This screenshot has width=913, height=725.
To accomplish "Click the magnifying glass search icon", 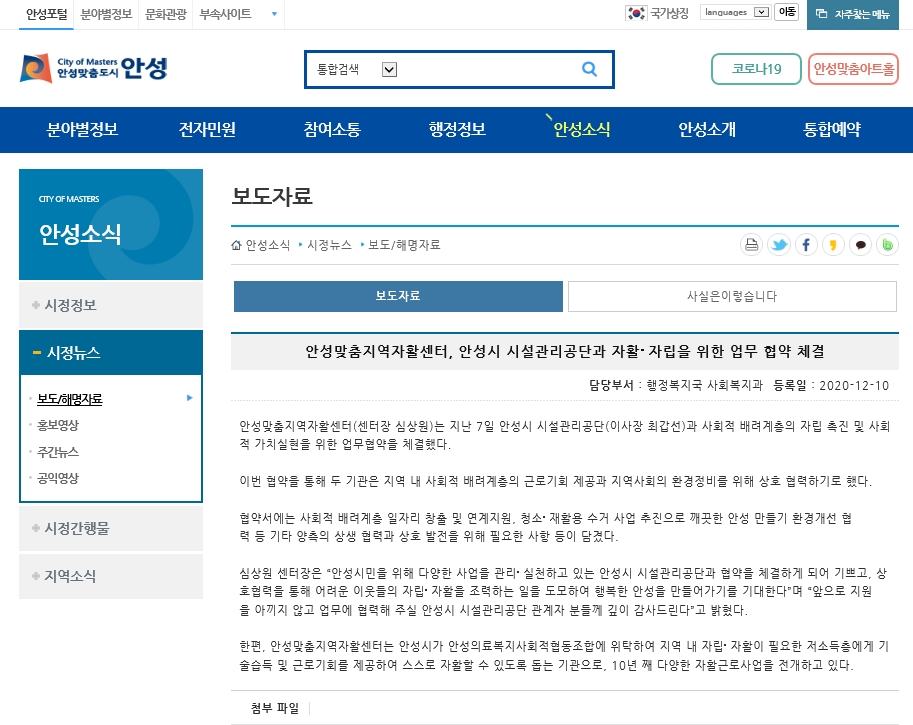I will point(589,69).
